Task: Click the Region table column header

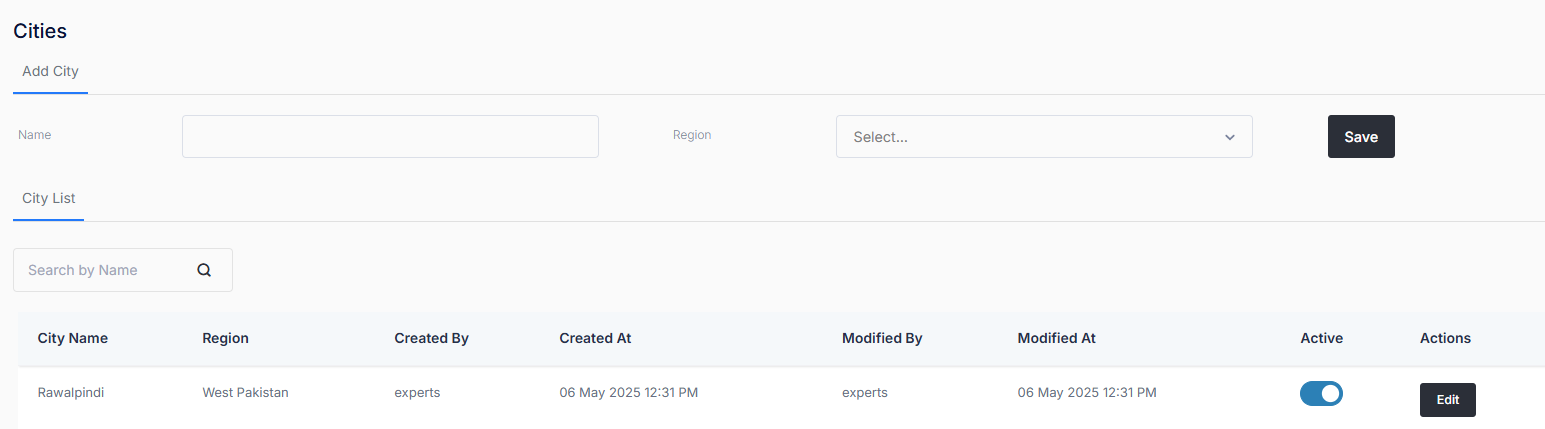Action: coord(225,338)
